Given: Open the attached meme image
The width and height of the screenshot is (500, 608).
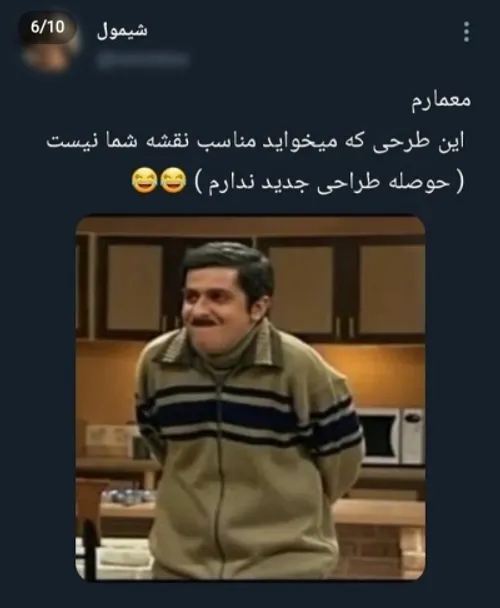Looking at the screenshot, I should tap(250, 397).
